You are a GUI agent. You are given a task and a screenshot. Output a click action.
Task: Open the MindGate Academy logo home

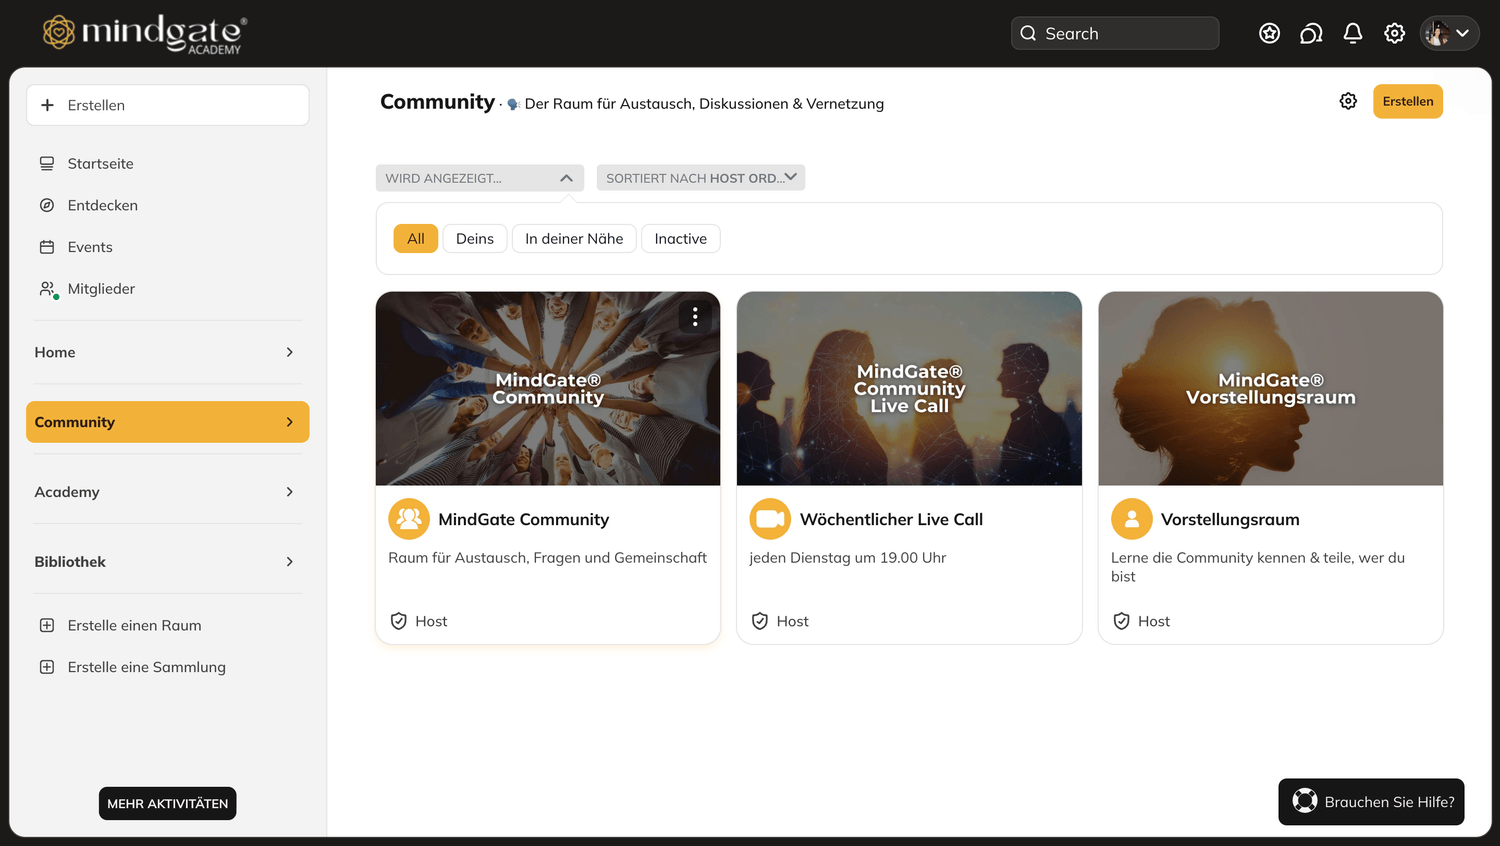145,33
